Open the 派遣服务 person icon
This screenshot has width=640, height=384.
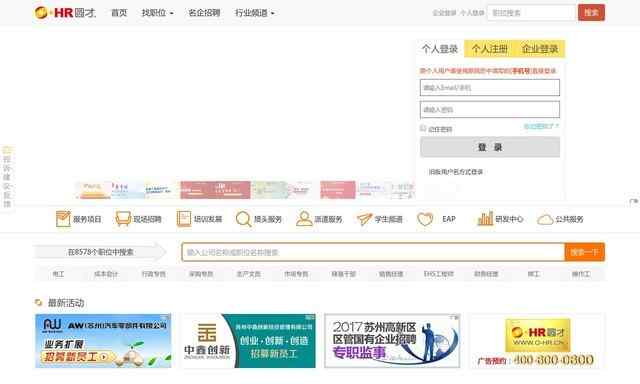(304, 219)
